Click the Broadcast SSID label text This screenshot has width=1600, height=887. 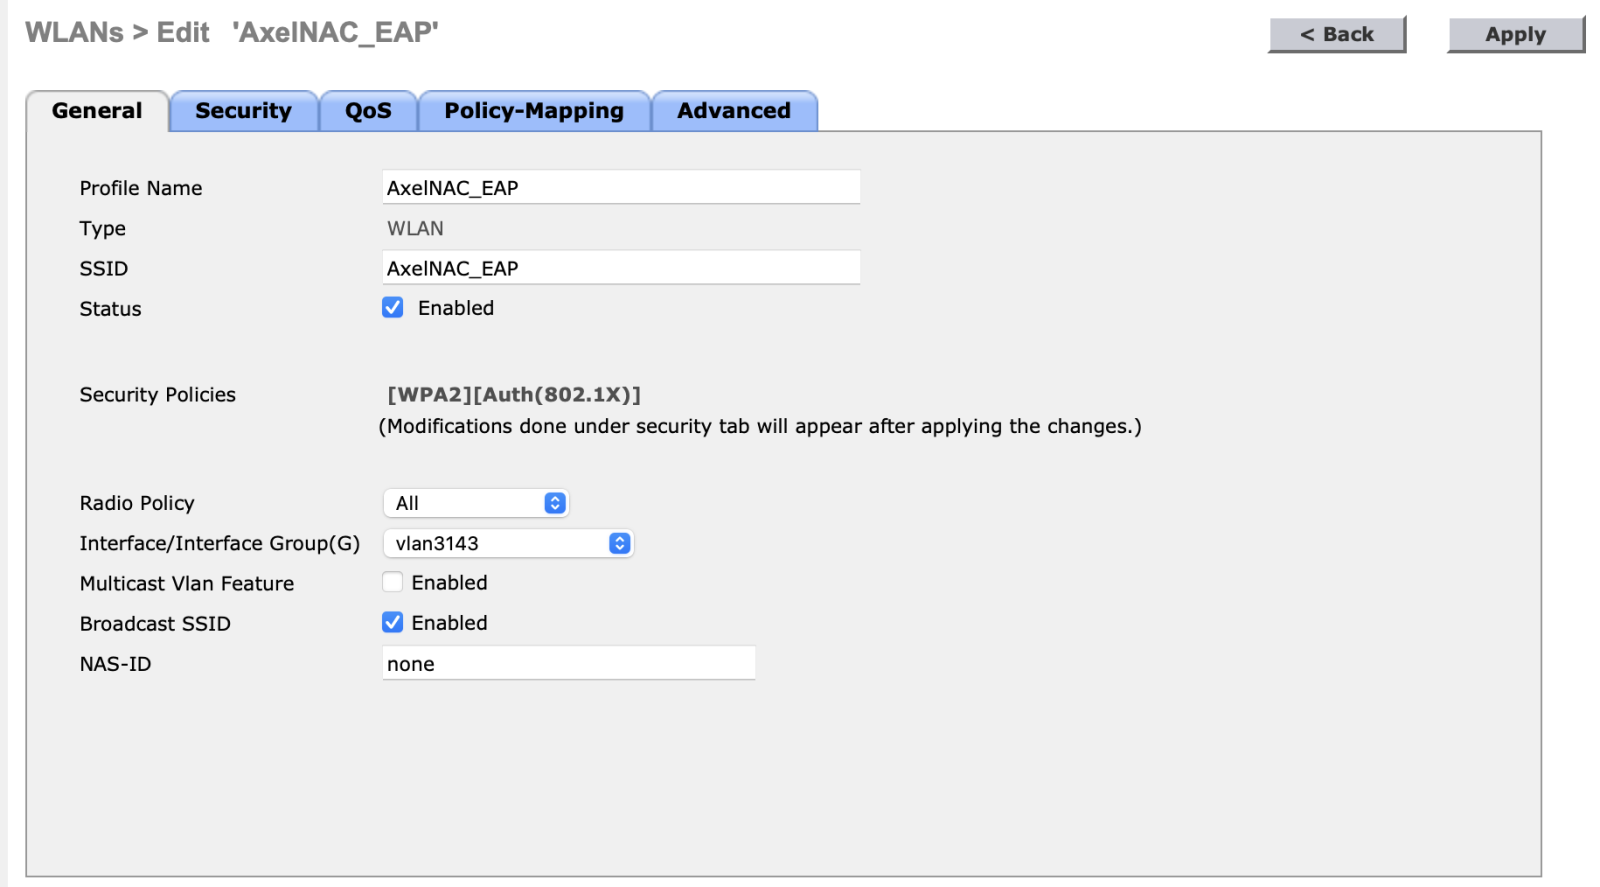[155, 624]
